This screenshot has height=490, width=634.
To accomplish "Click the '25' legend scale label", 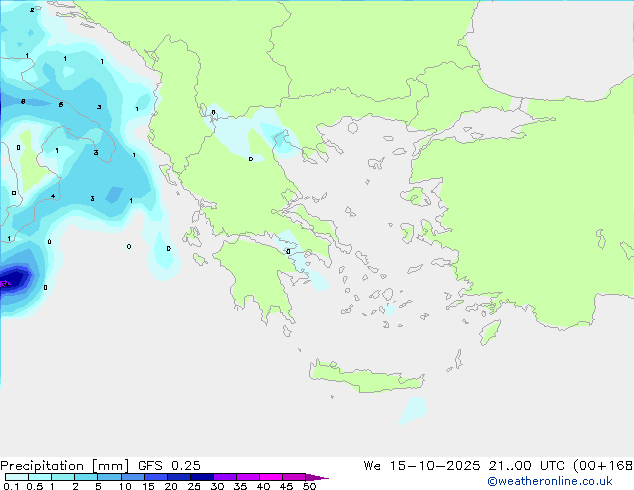I will (194, 486).
